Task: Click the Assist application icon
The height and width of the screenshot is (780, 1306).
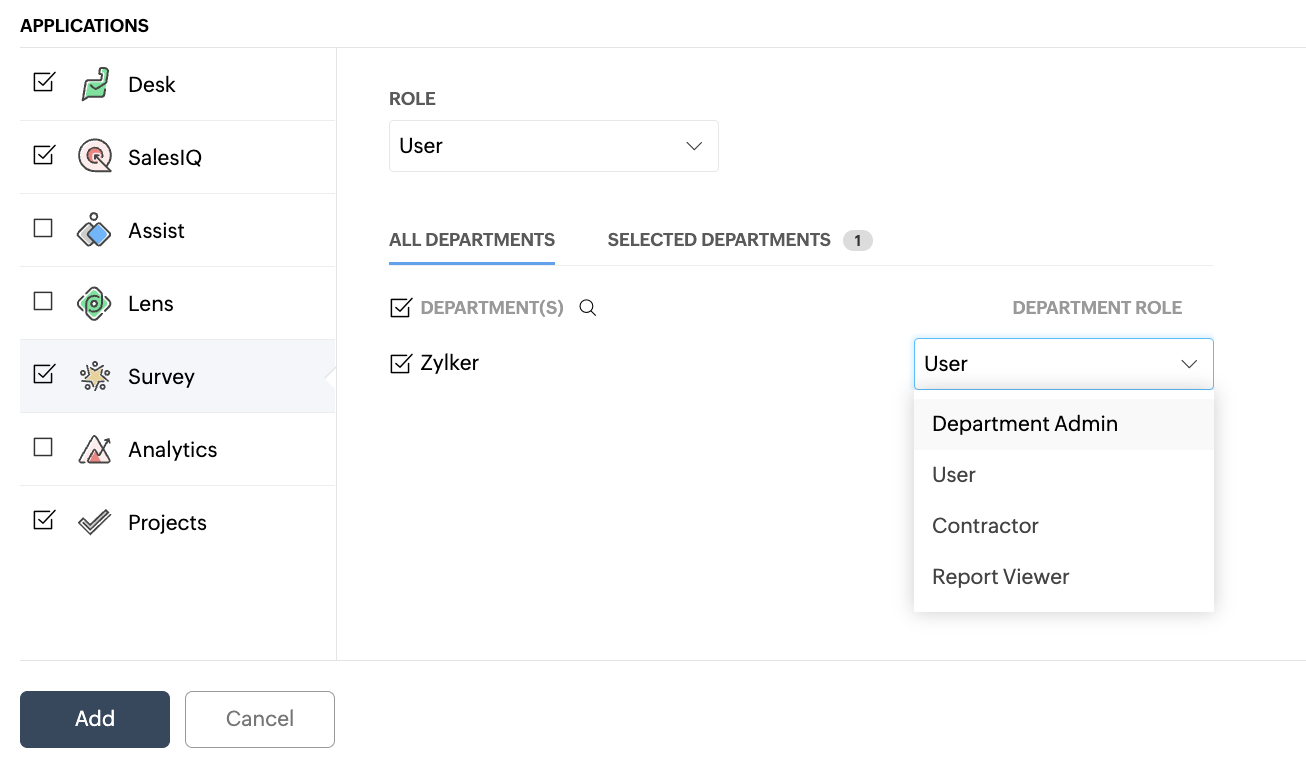Action: coord(95,230)
